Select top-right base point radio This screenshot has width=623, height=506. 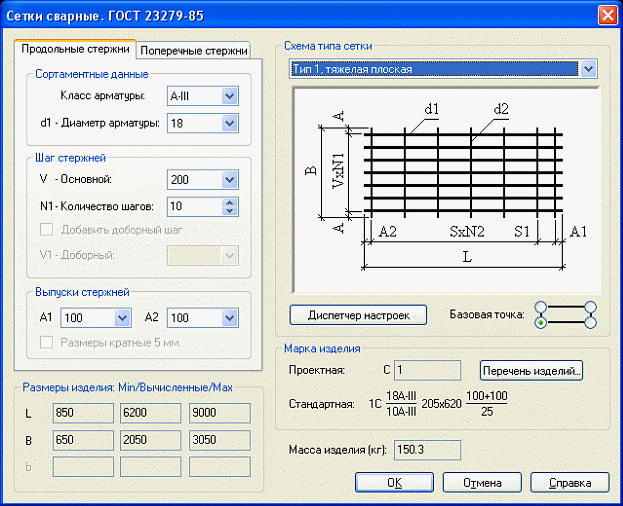(x=591, y=307)
